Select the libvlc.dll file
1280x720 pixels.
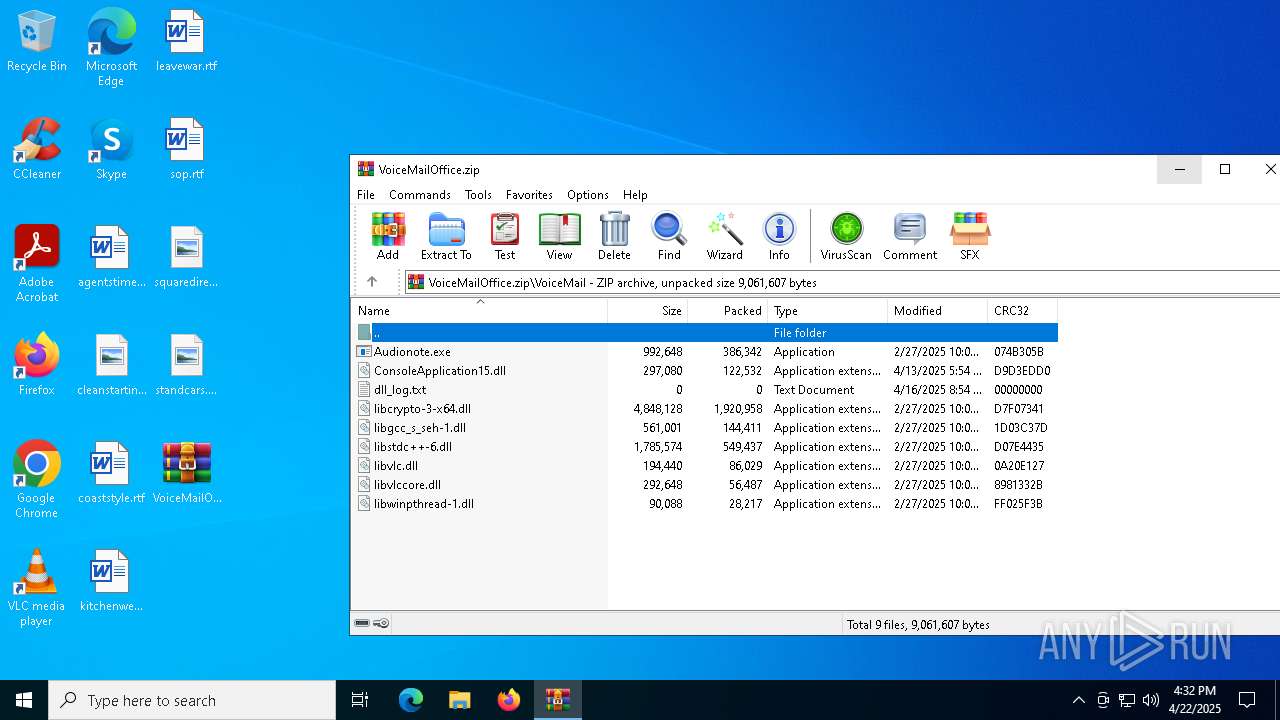pos(705,466)
